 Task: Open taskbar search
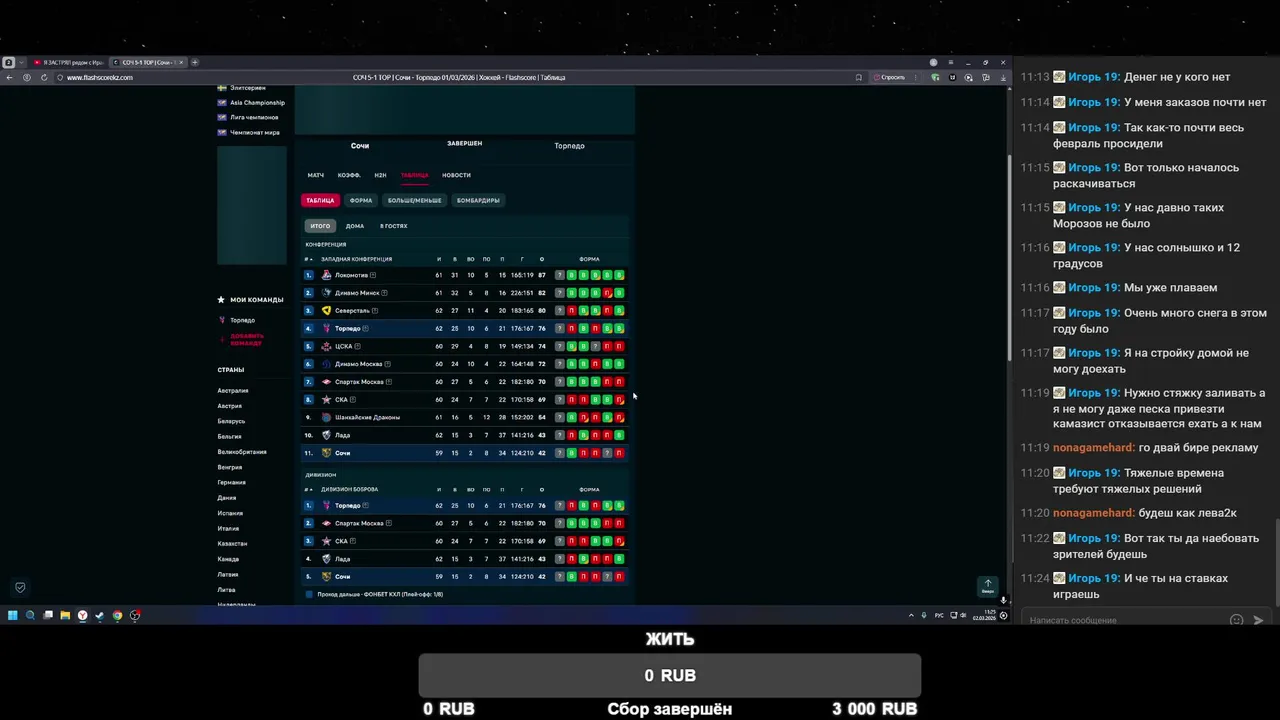pyautogui.click(x=30, y=615)
